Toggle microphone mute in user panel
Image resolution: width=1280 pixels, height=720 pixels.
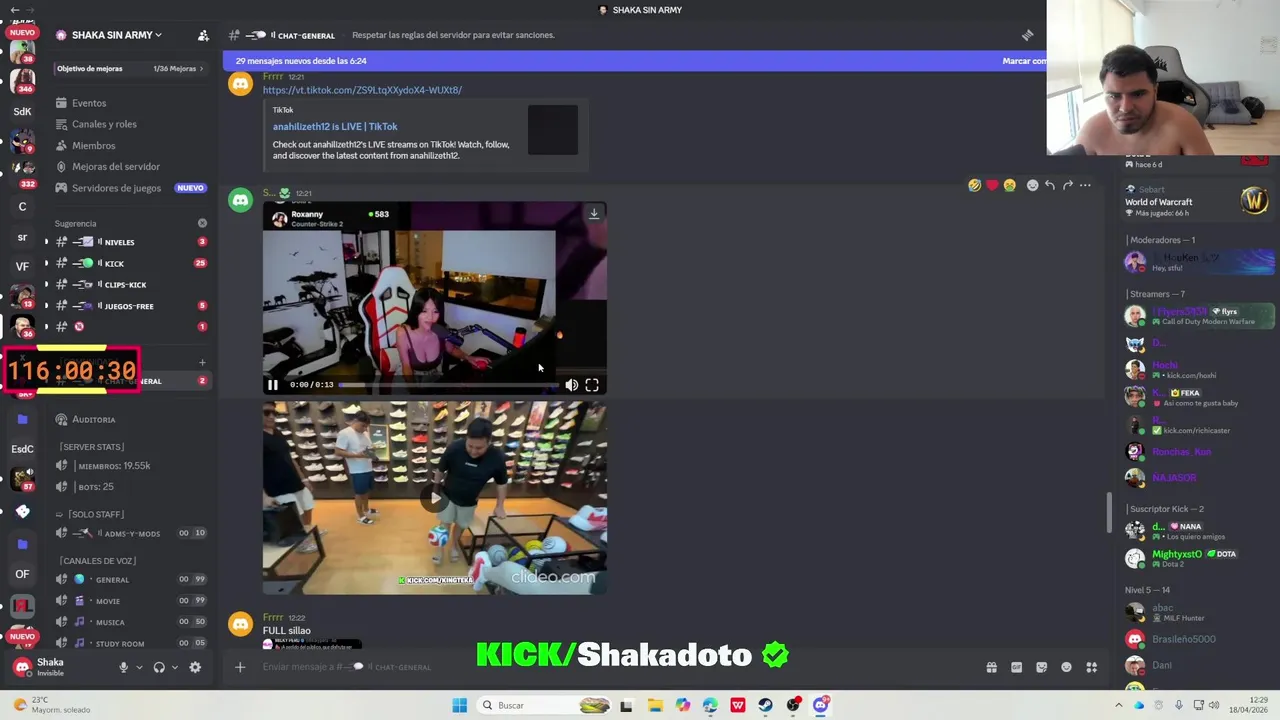pyautogui.click(x=124, y=668)
